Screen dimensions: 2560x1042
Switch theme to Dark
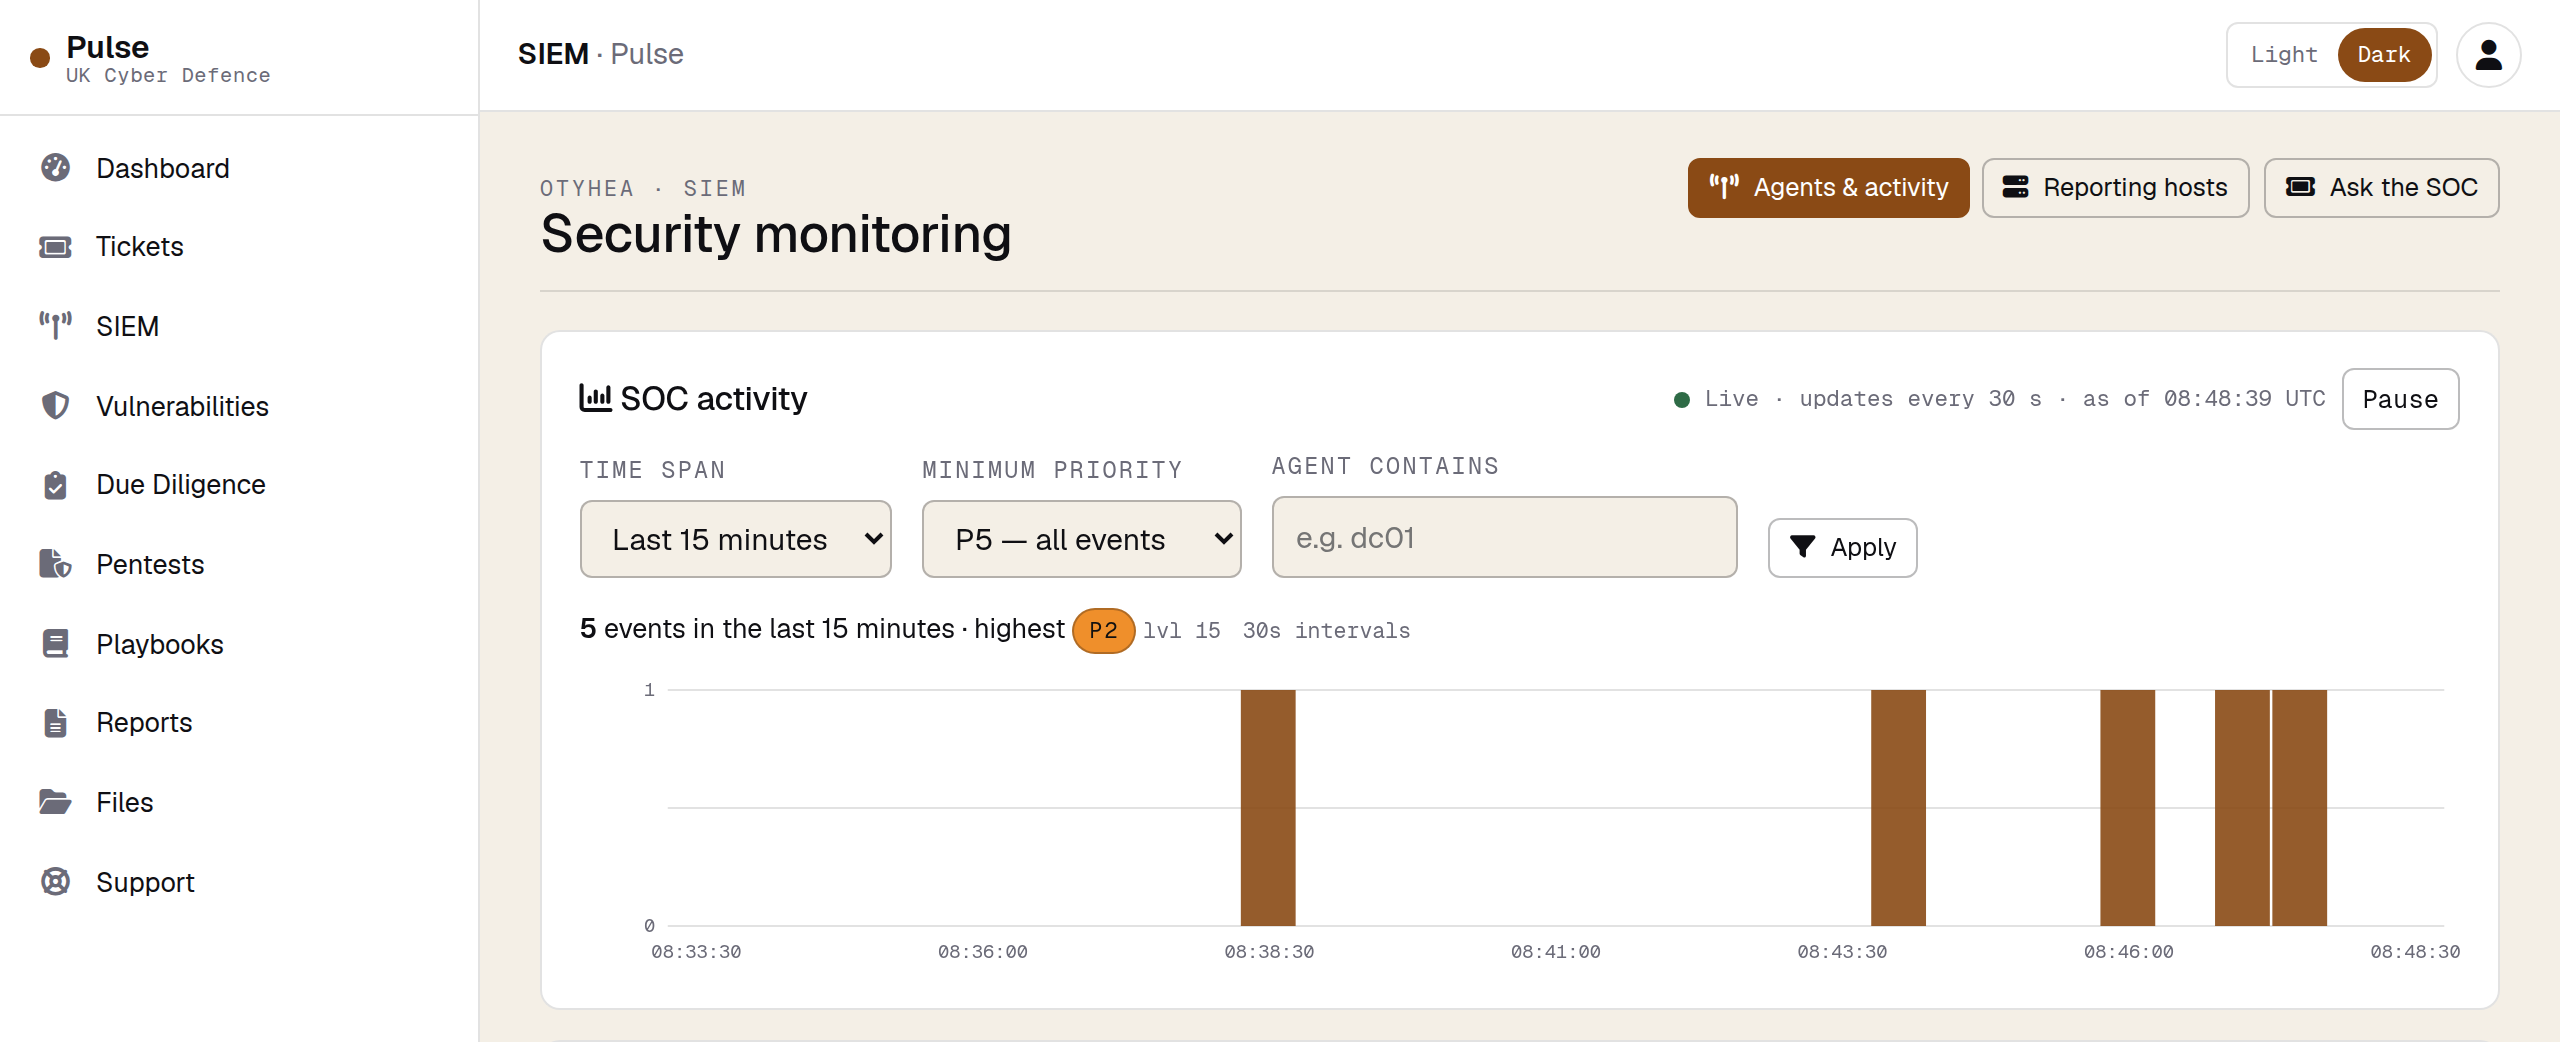(x=2384, y=55)
